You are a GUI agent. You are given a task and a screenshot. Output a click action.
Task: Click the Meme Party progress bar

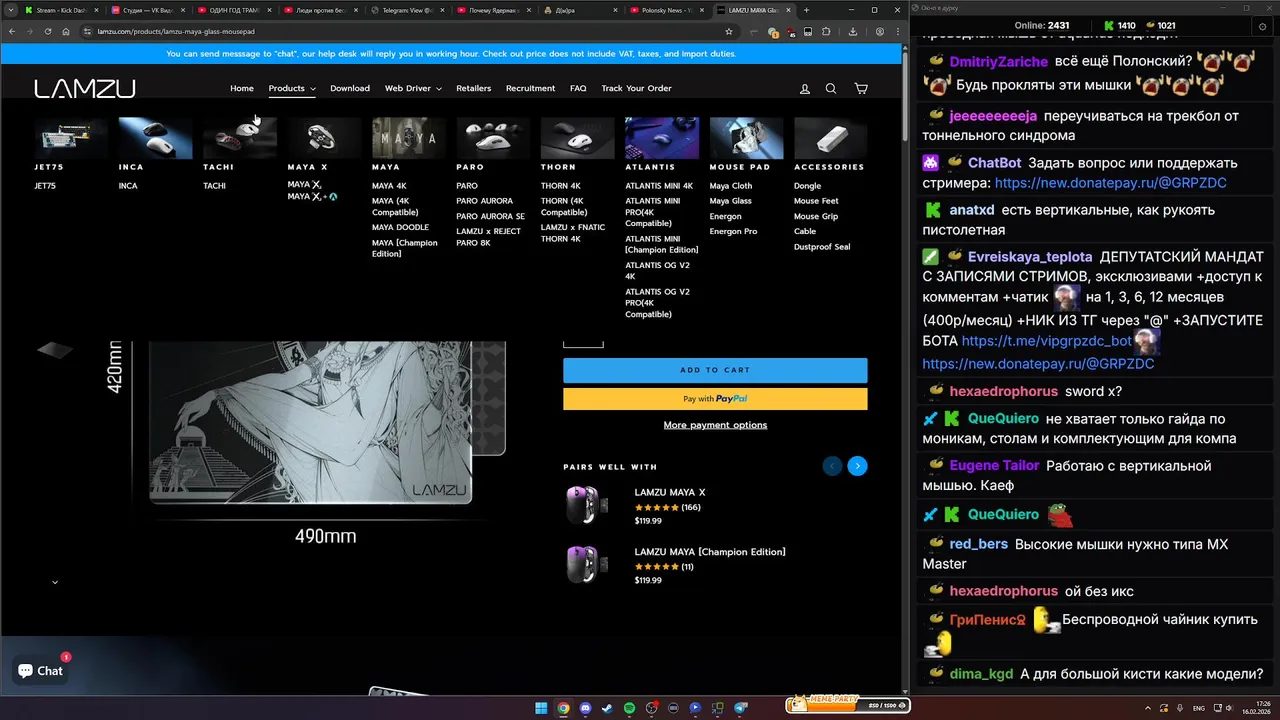coord(848,705)
